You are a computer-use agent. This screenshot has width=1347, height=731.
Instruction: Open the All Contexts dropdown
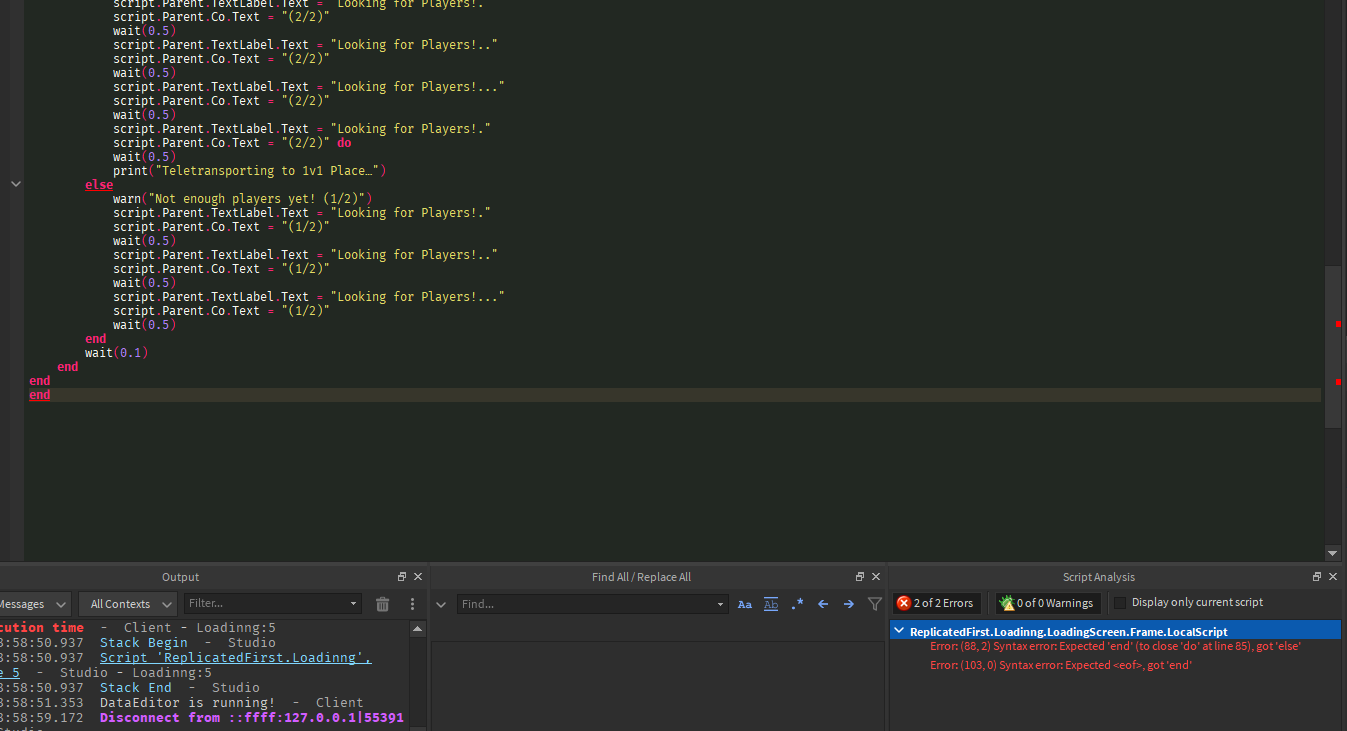click(x=128, y=604)
